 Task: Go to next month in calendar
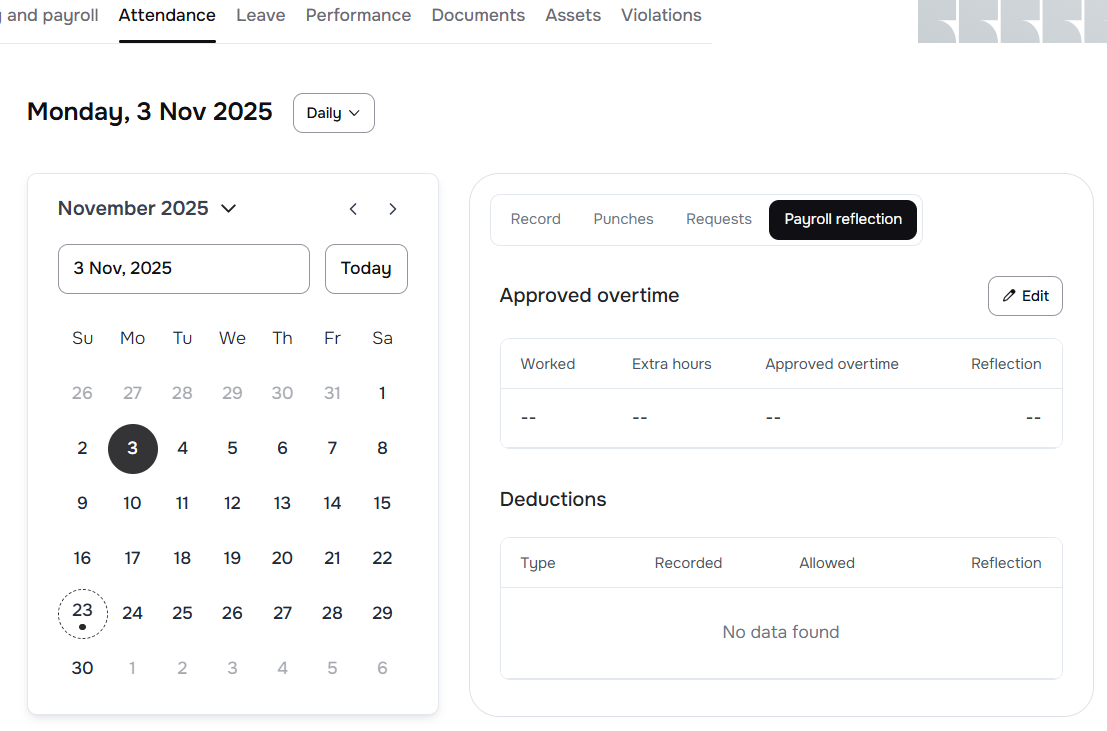pyautogui.click(x=393, y=209)
